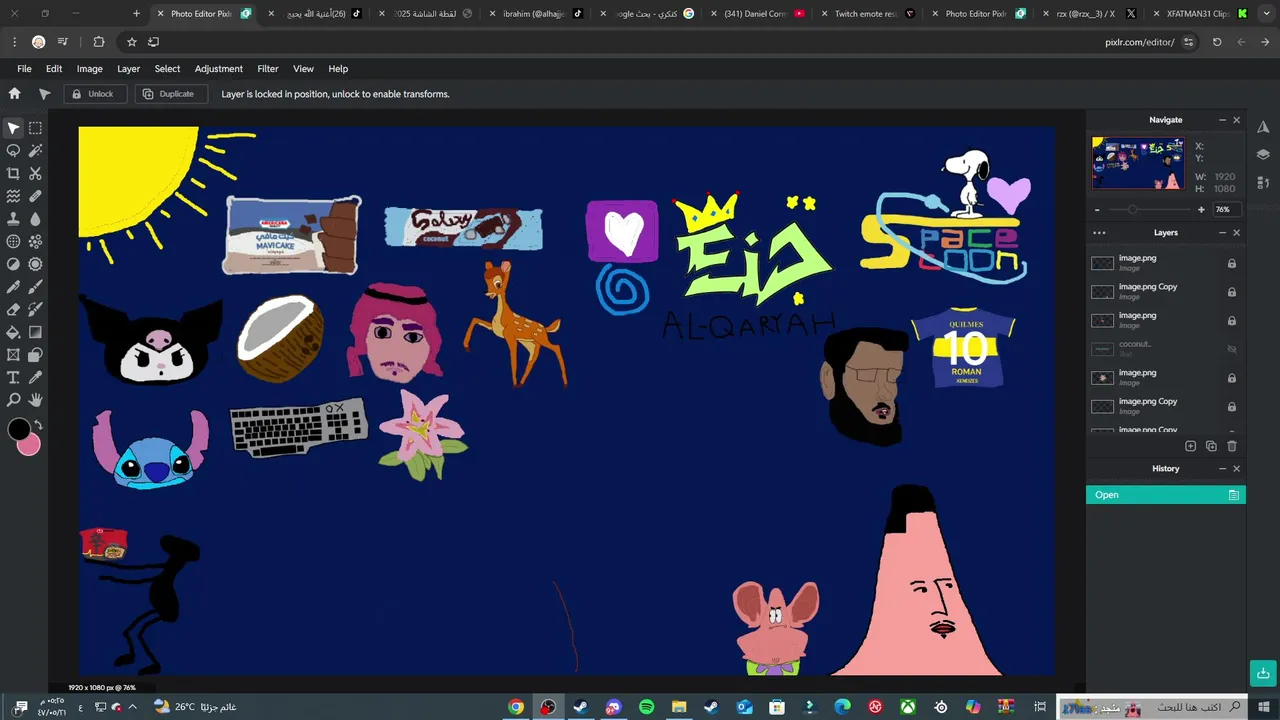The width and height of the screenshot is (1280, 720).
Task: Collapse the Layers panel
Action: [x=1222, y=232]
